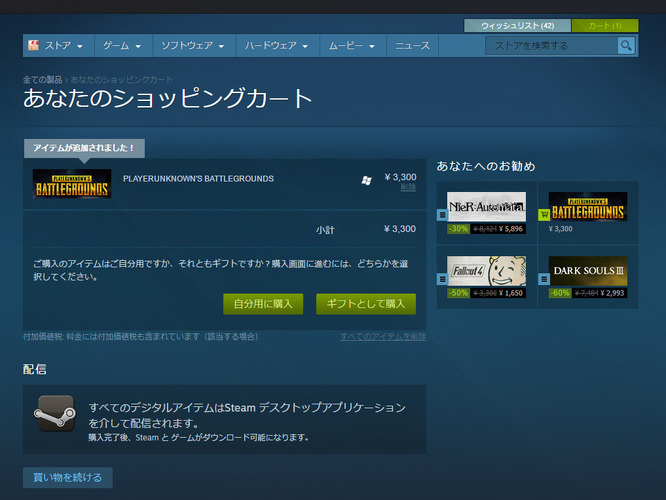Click the あなたのショッピングカート breadcrumb text
Image resolution: width=666 pixels, height=500 pixels.
pos(121,79)
